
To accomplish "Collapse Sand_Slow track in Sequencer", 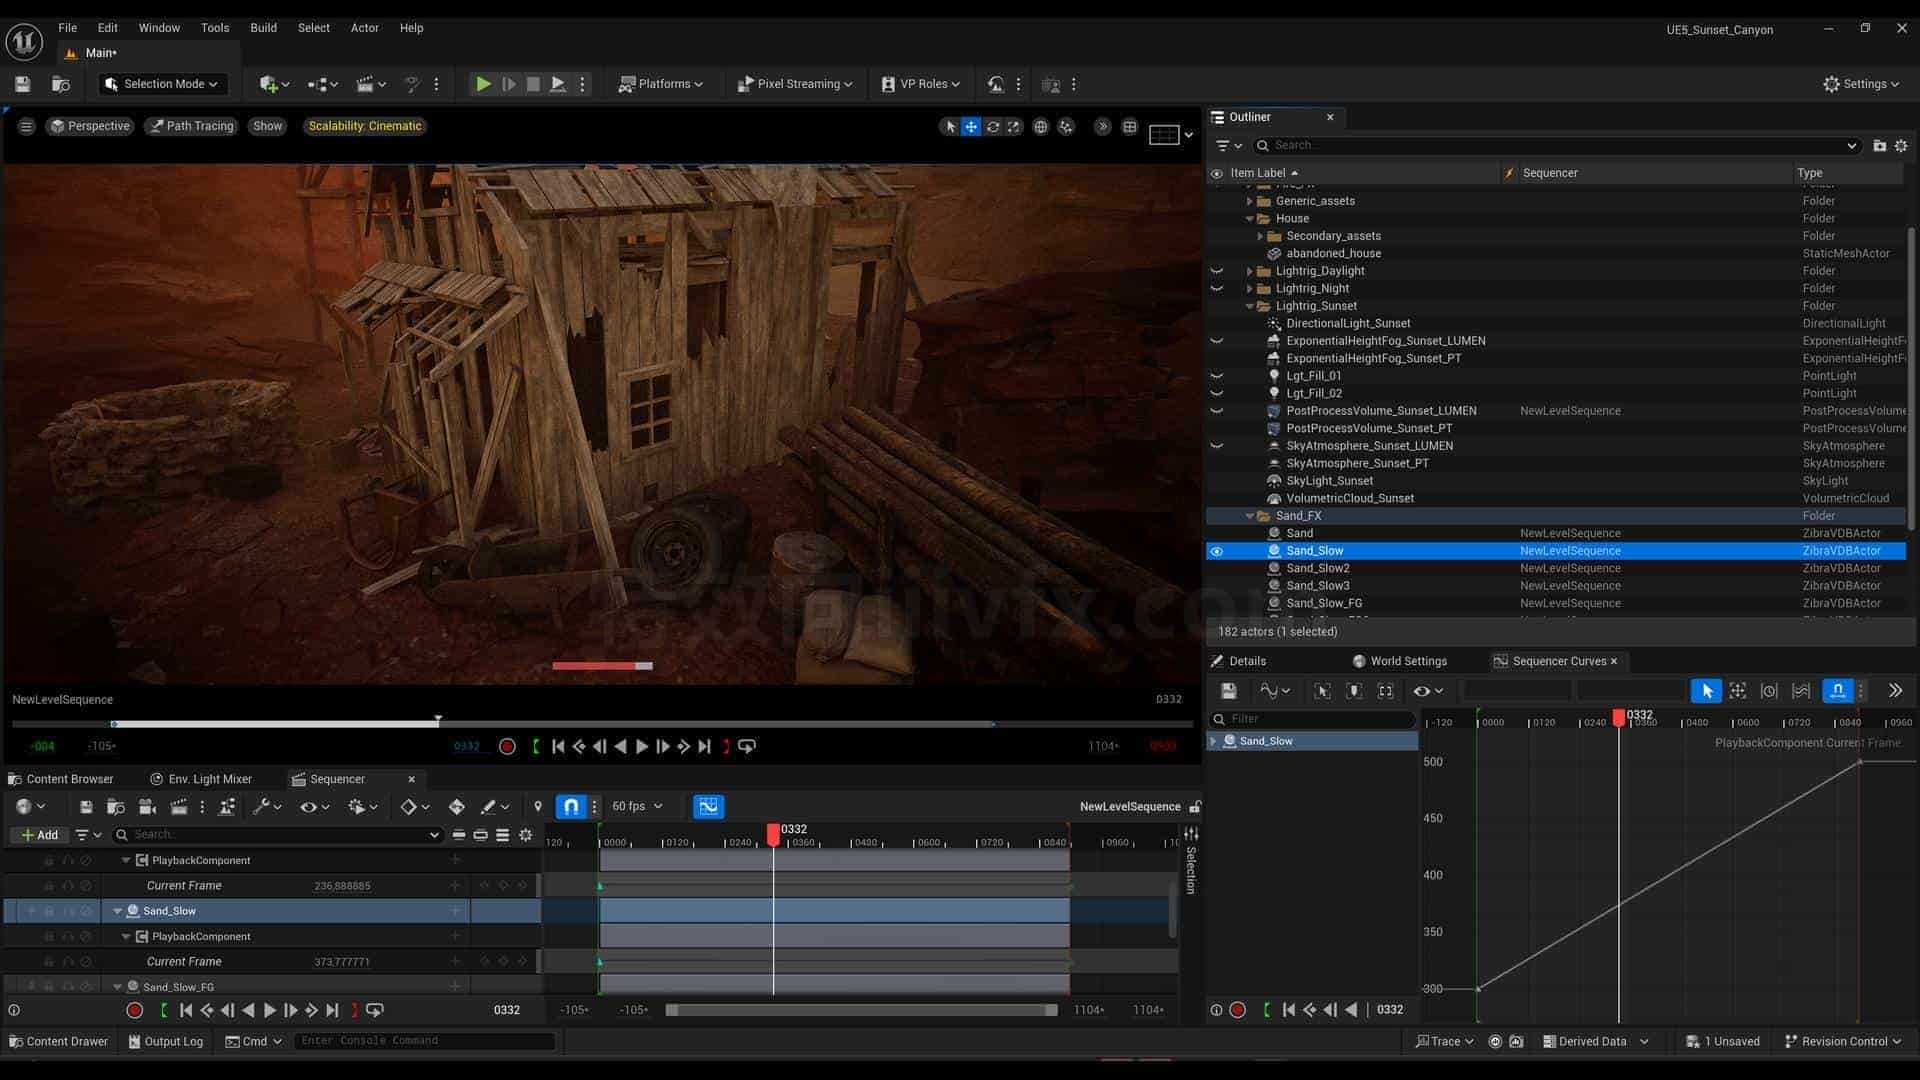I will 118,911.
